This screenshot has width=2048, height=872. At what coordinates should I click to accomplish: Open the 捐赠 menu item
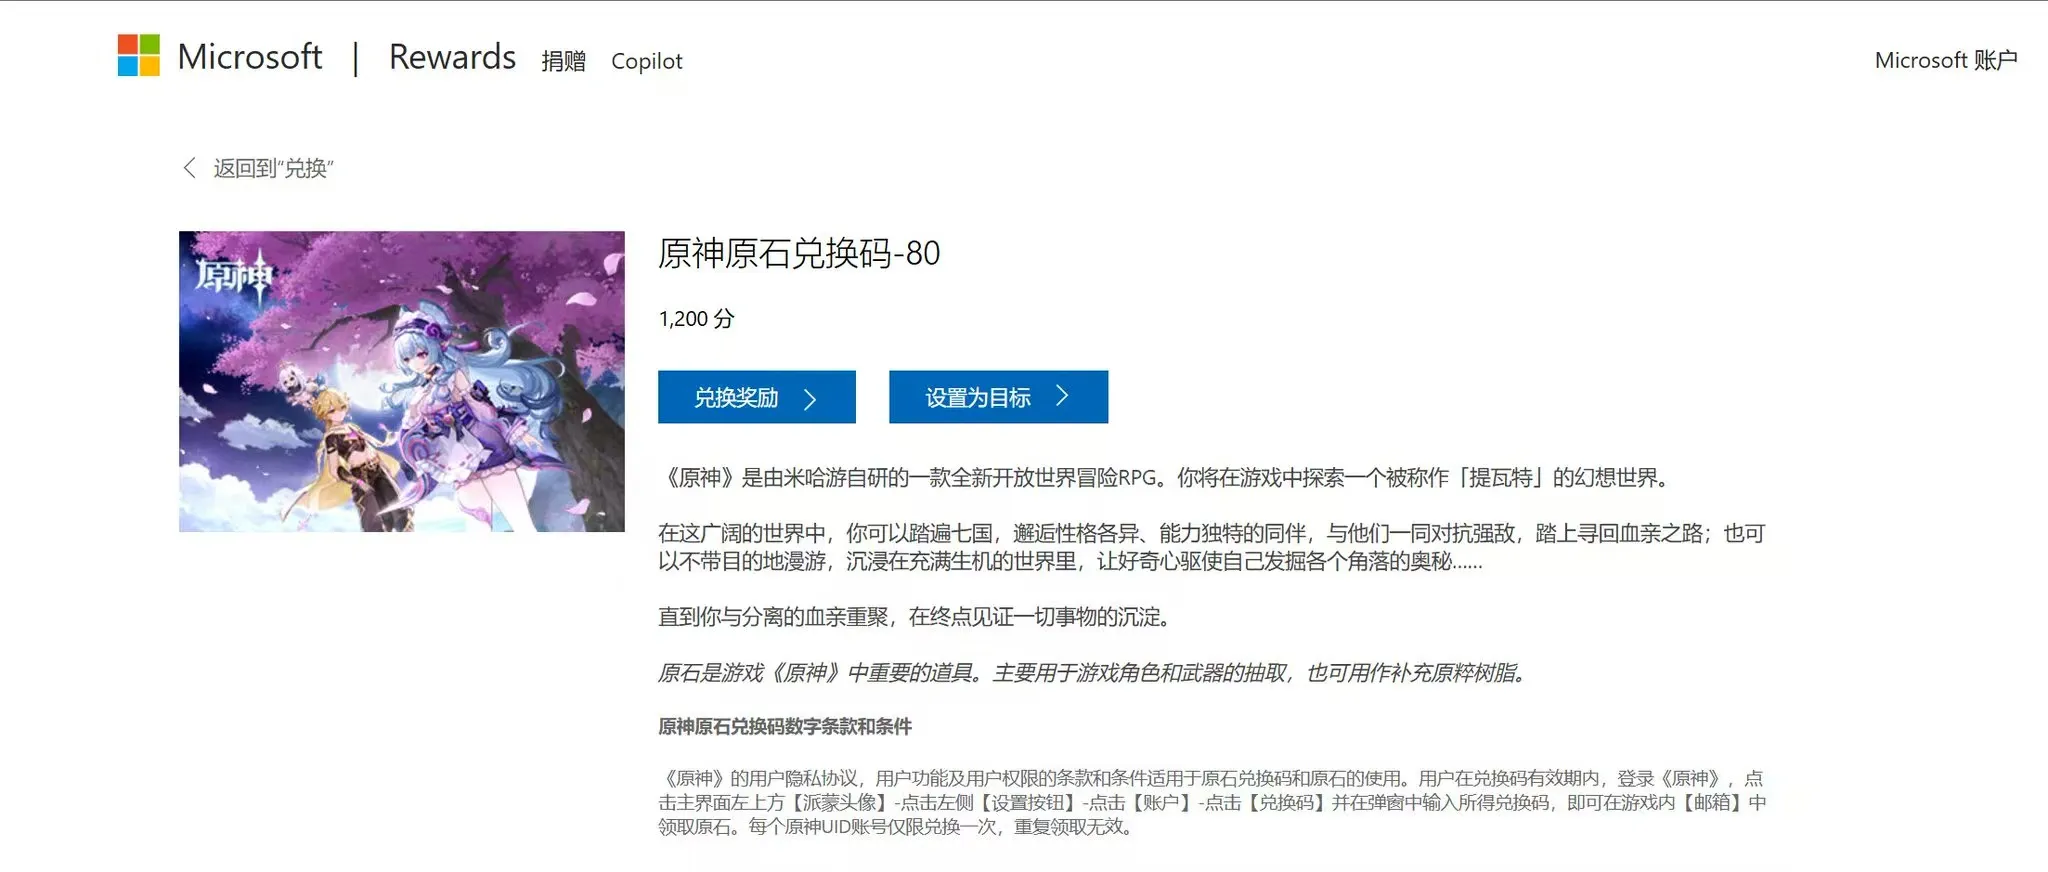pos(563,61)
